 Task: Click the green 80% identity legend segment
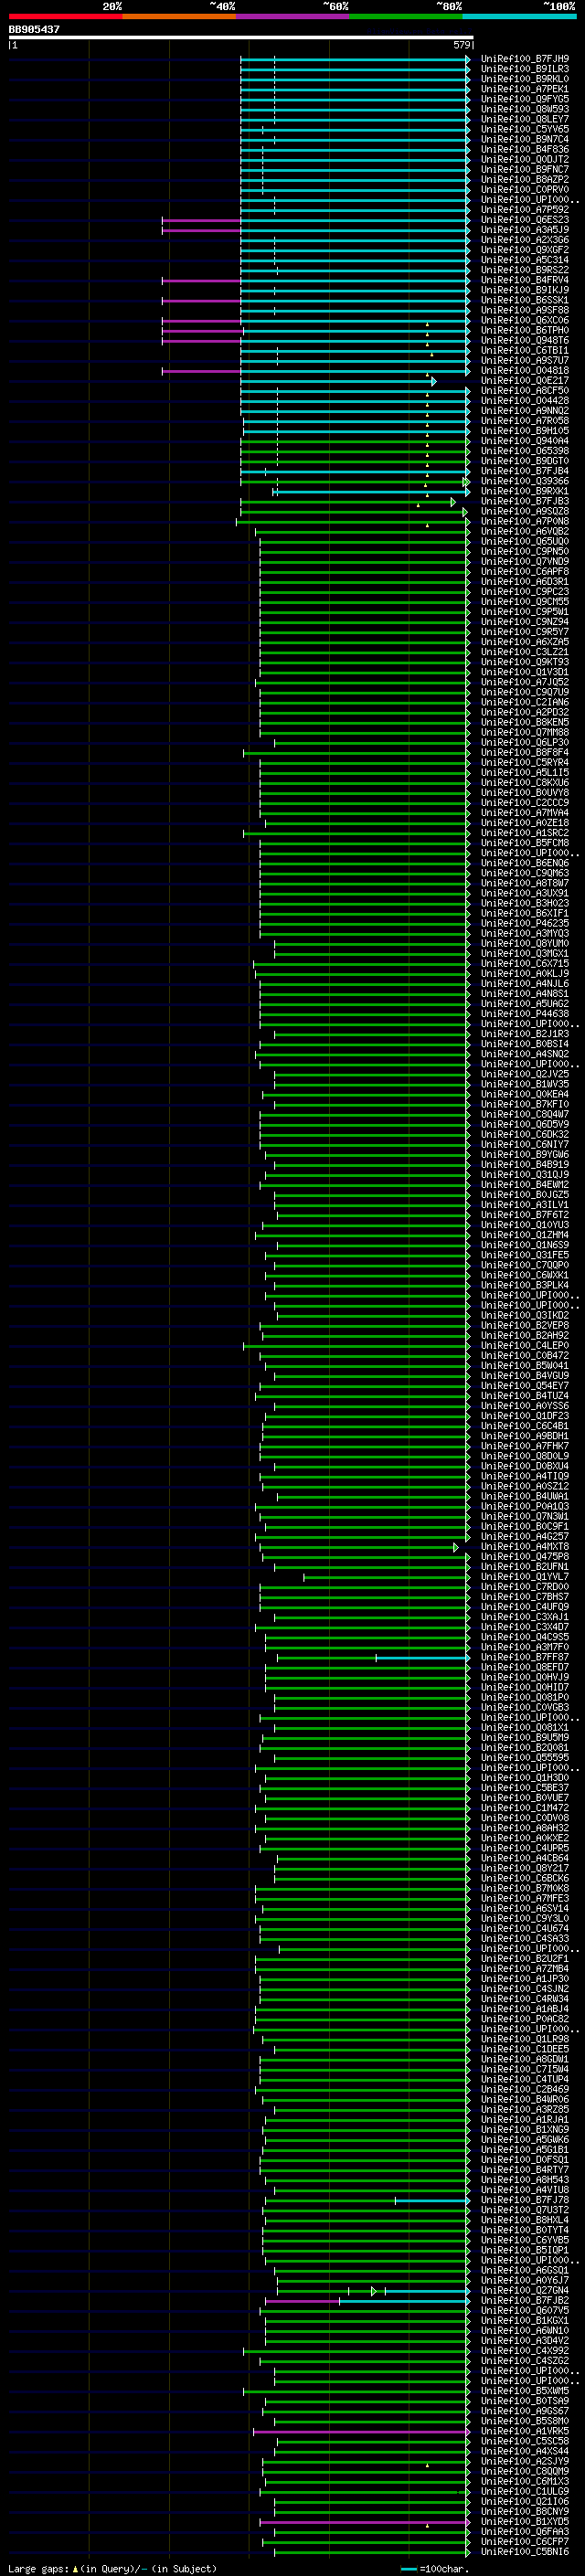click(x=406, y=16)
